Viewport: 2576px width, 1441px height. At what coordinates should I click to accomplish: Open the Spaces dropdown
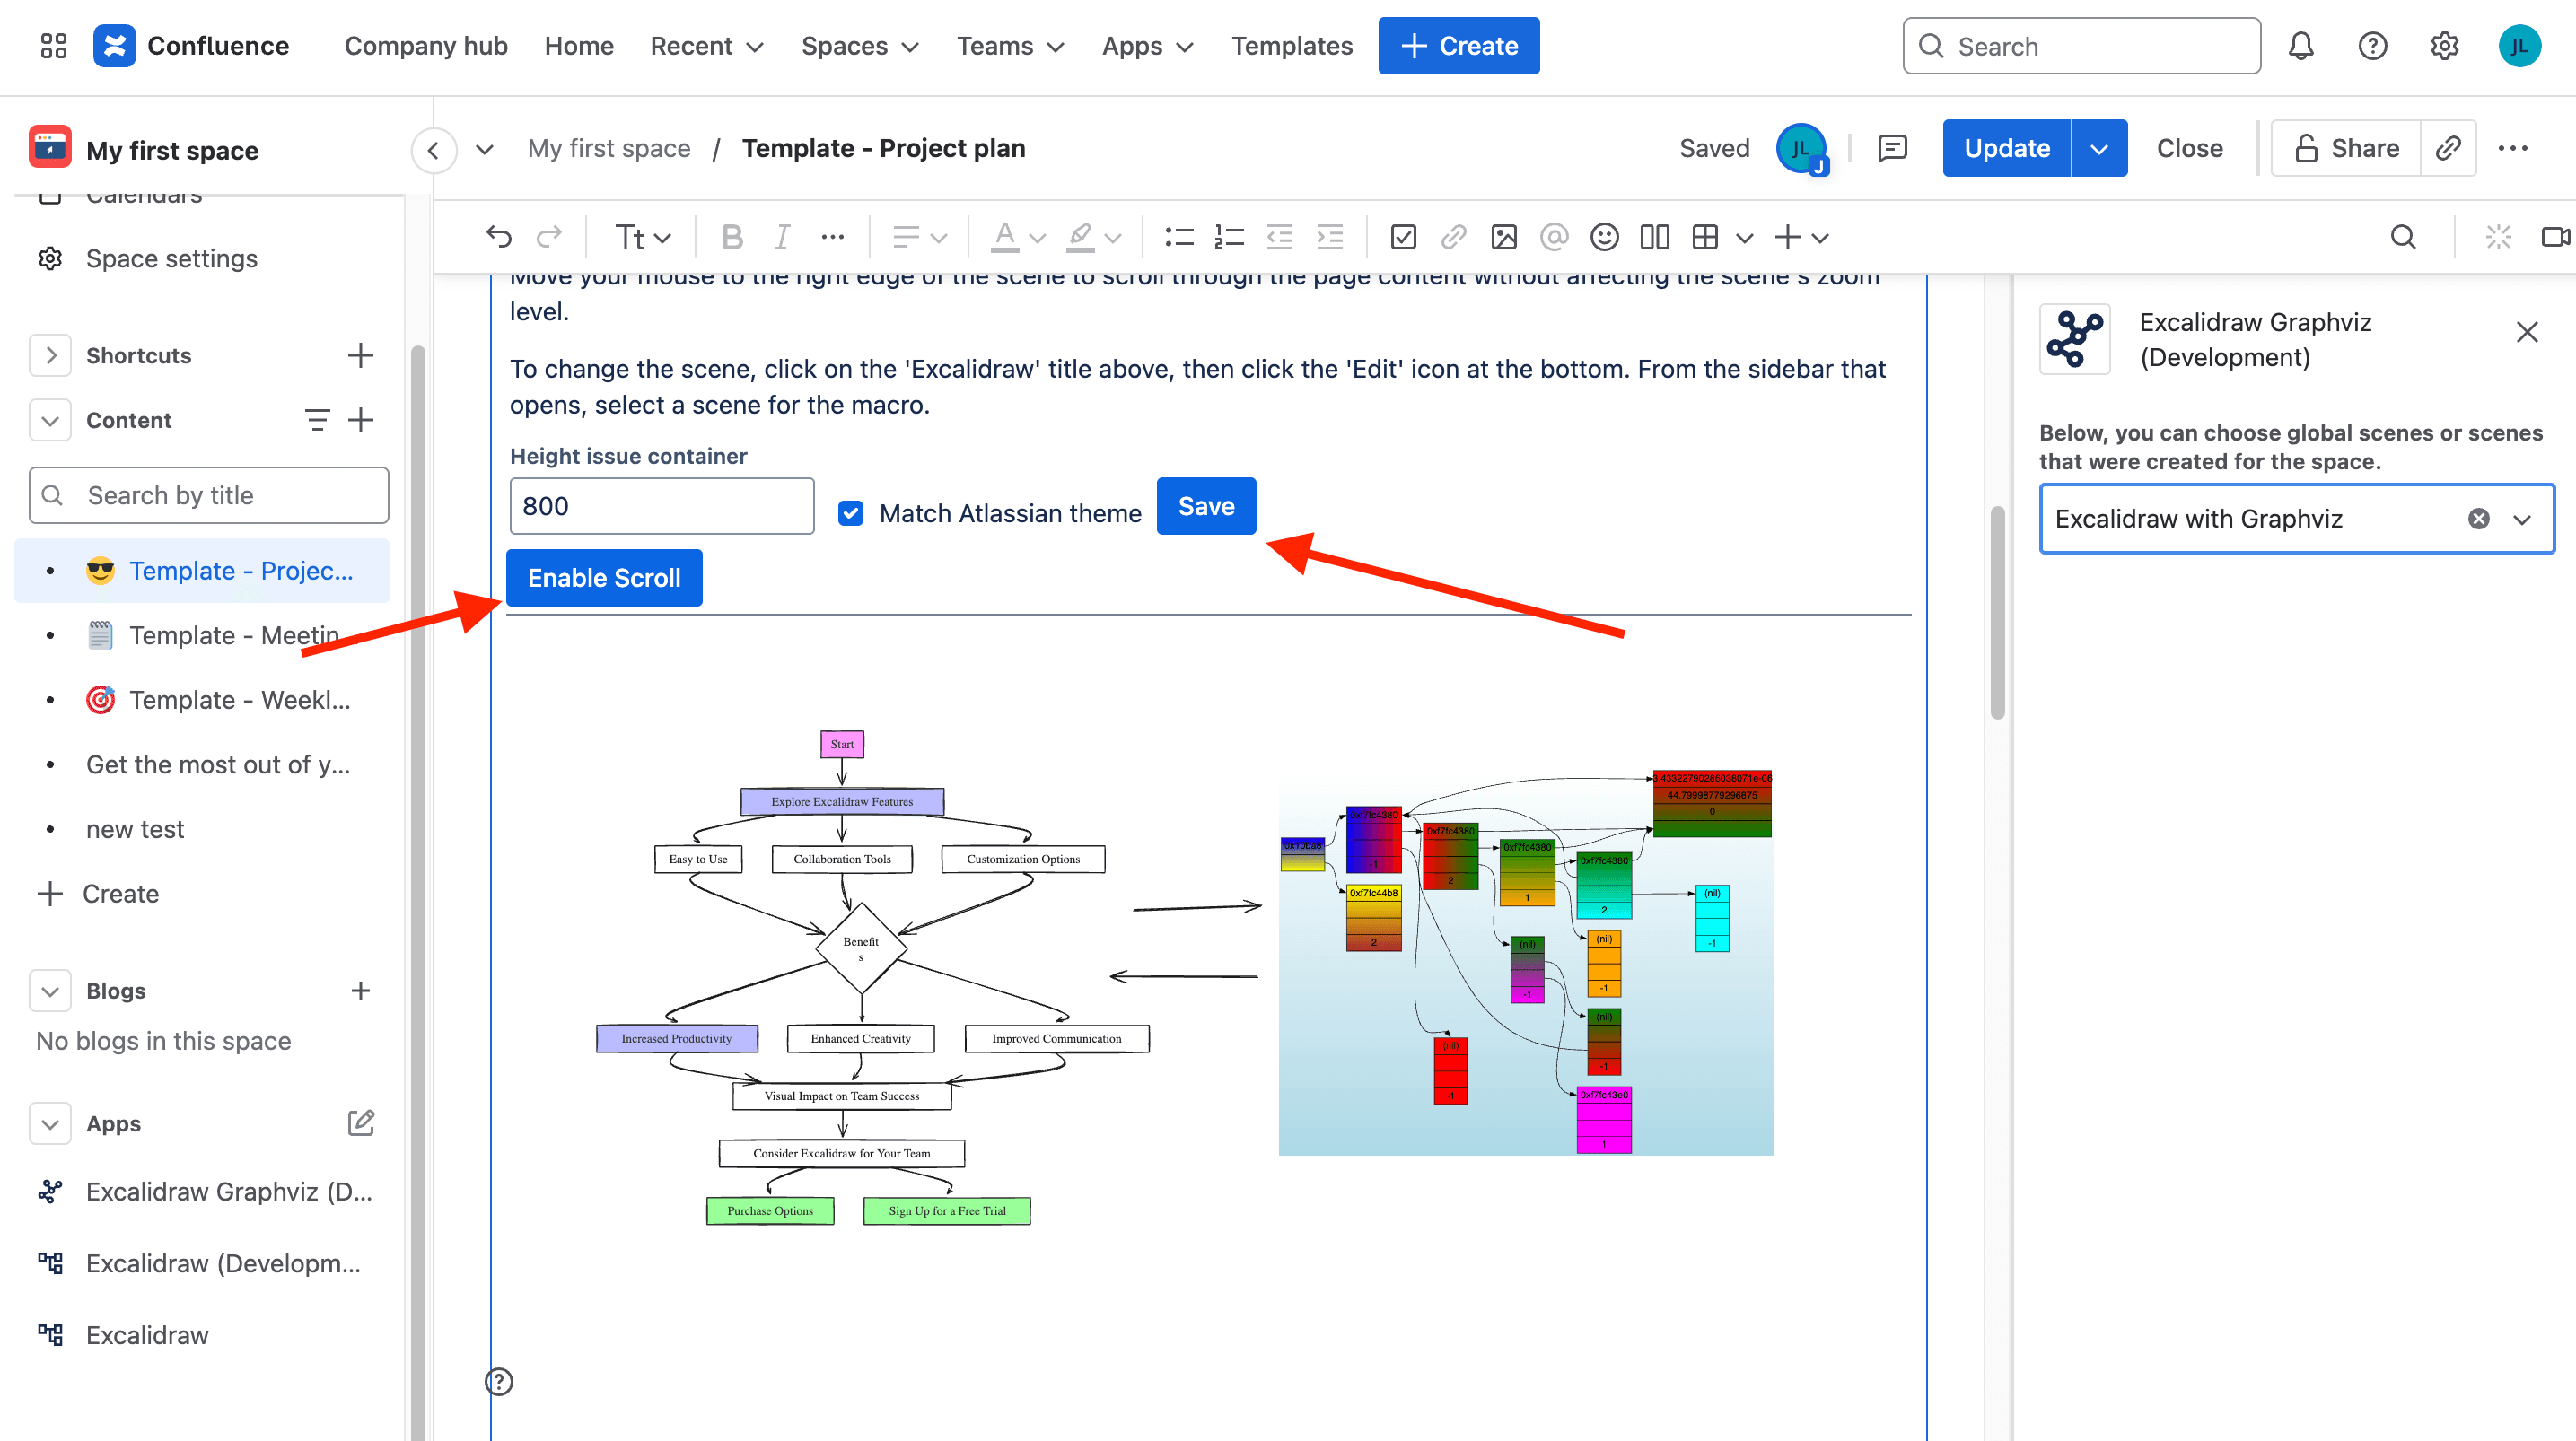click(859, 46)
